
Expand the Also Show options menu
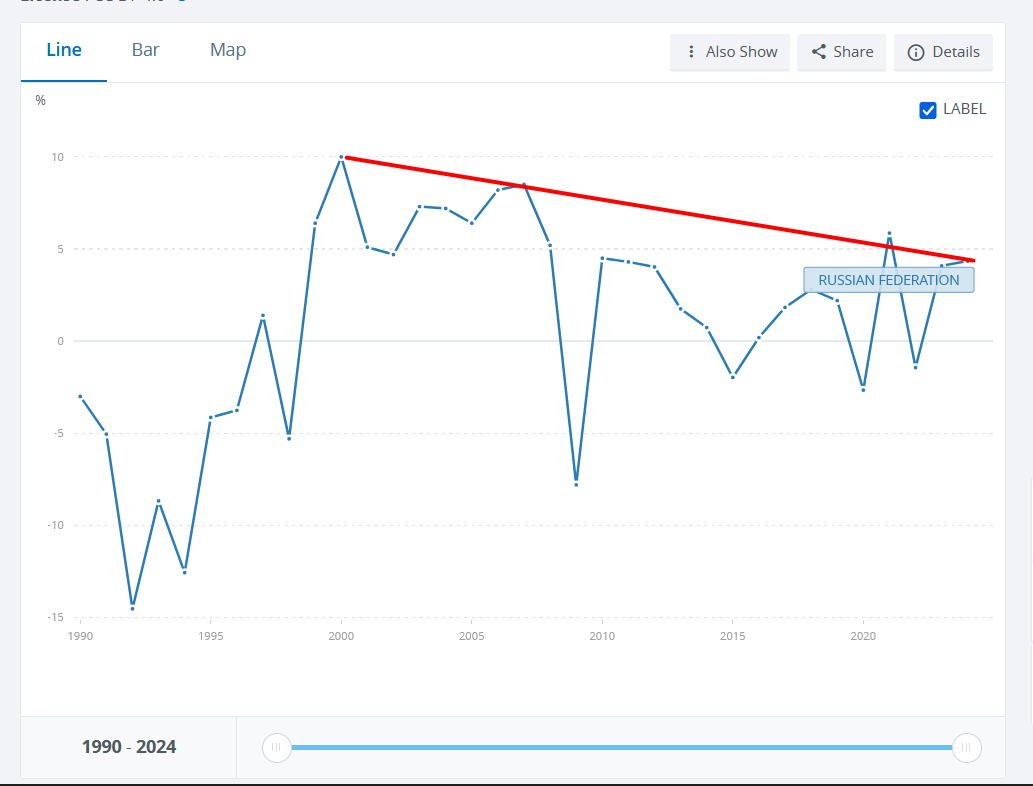[x=730, y=52]
